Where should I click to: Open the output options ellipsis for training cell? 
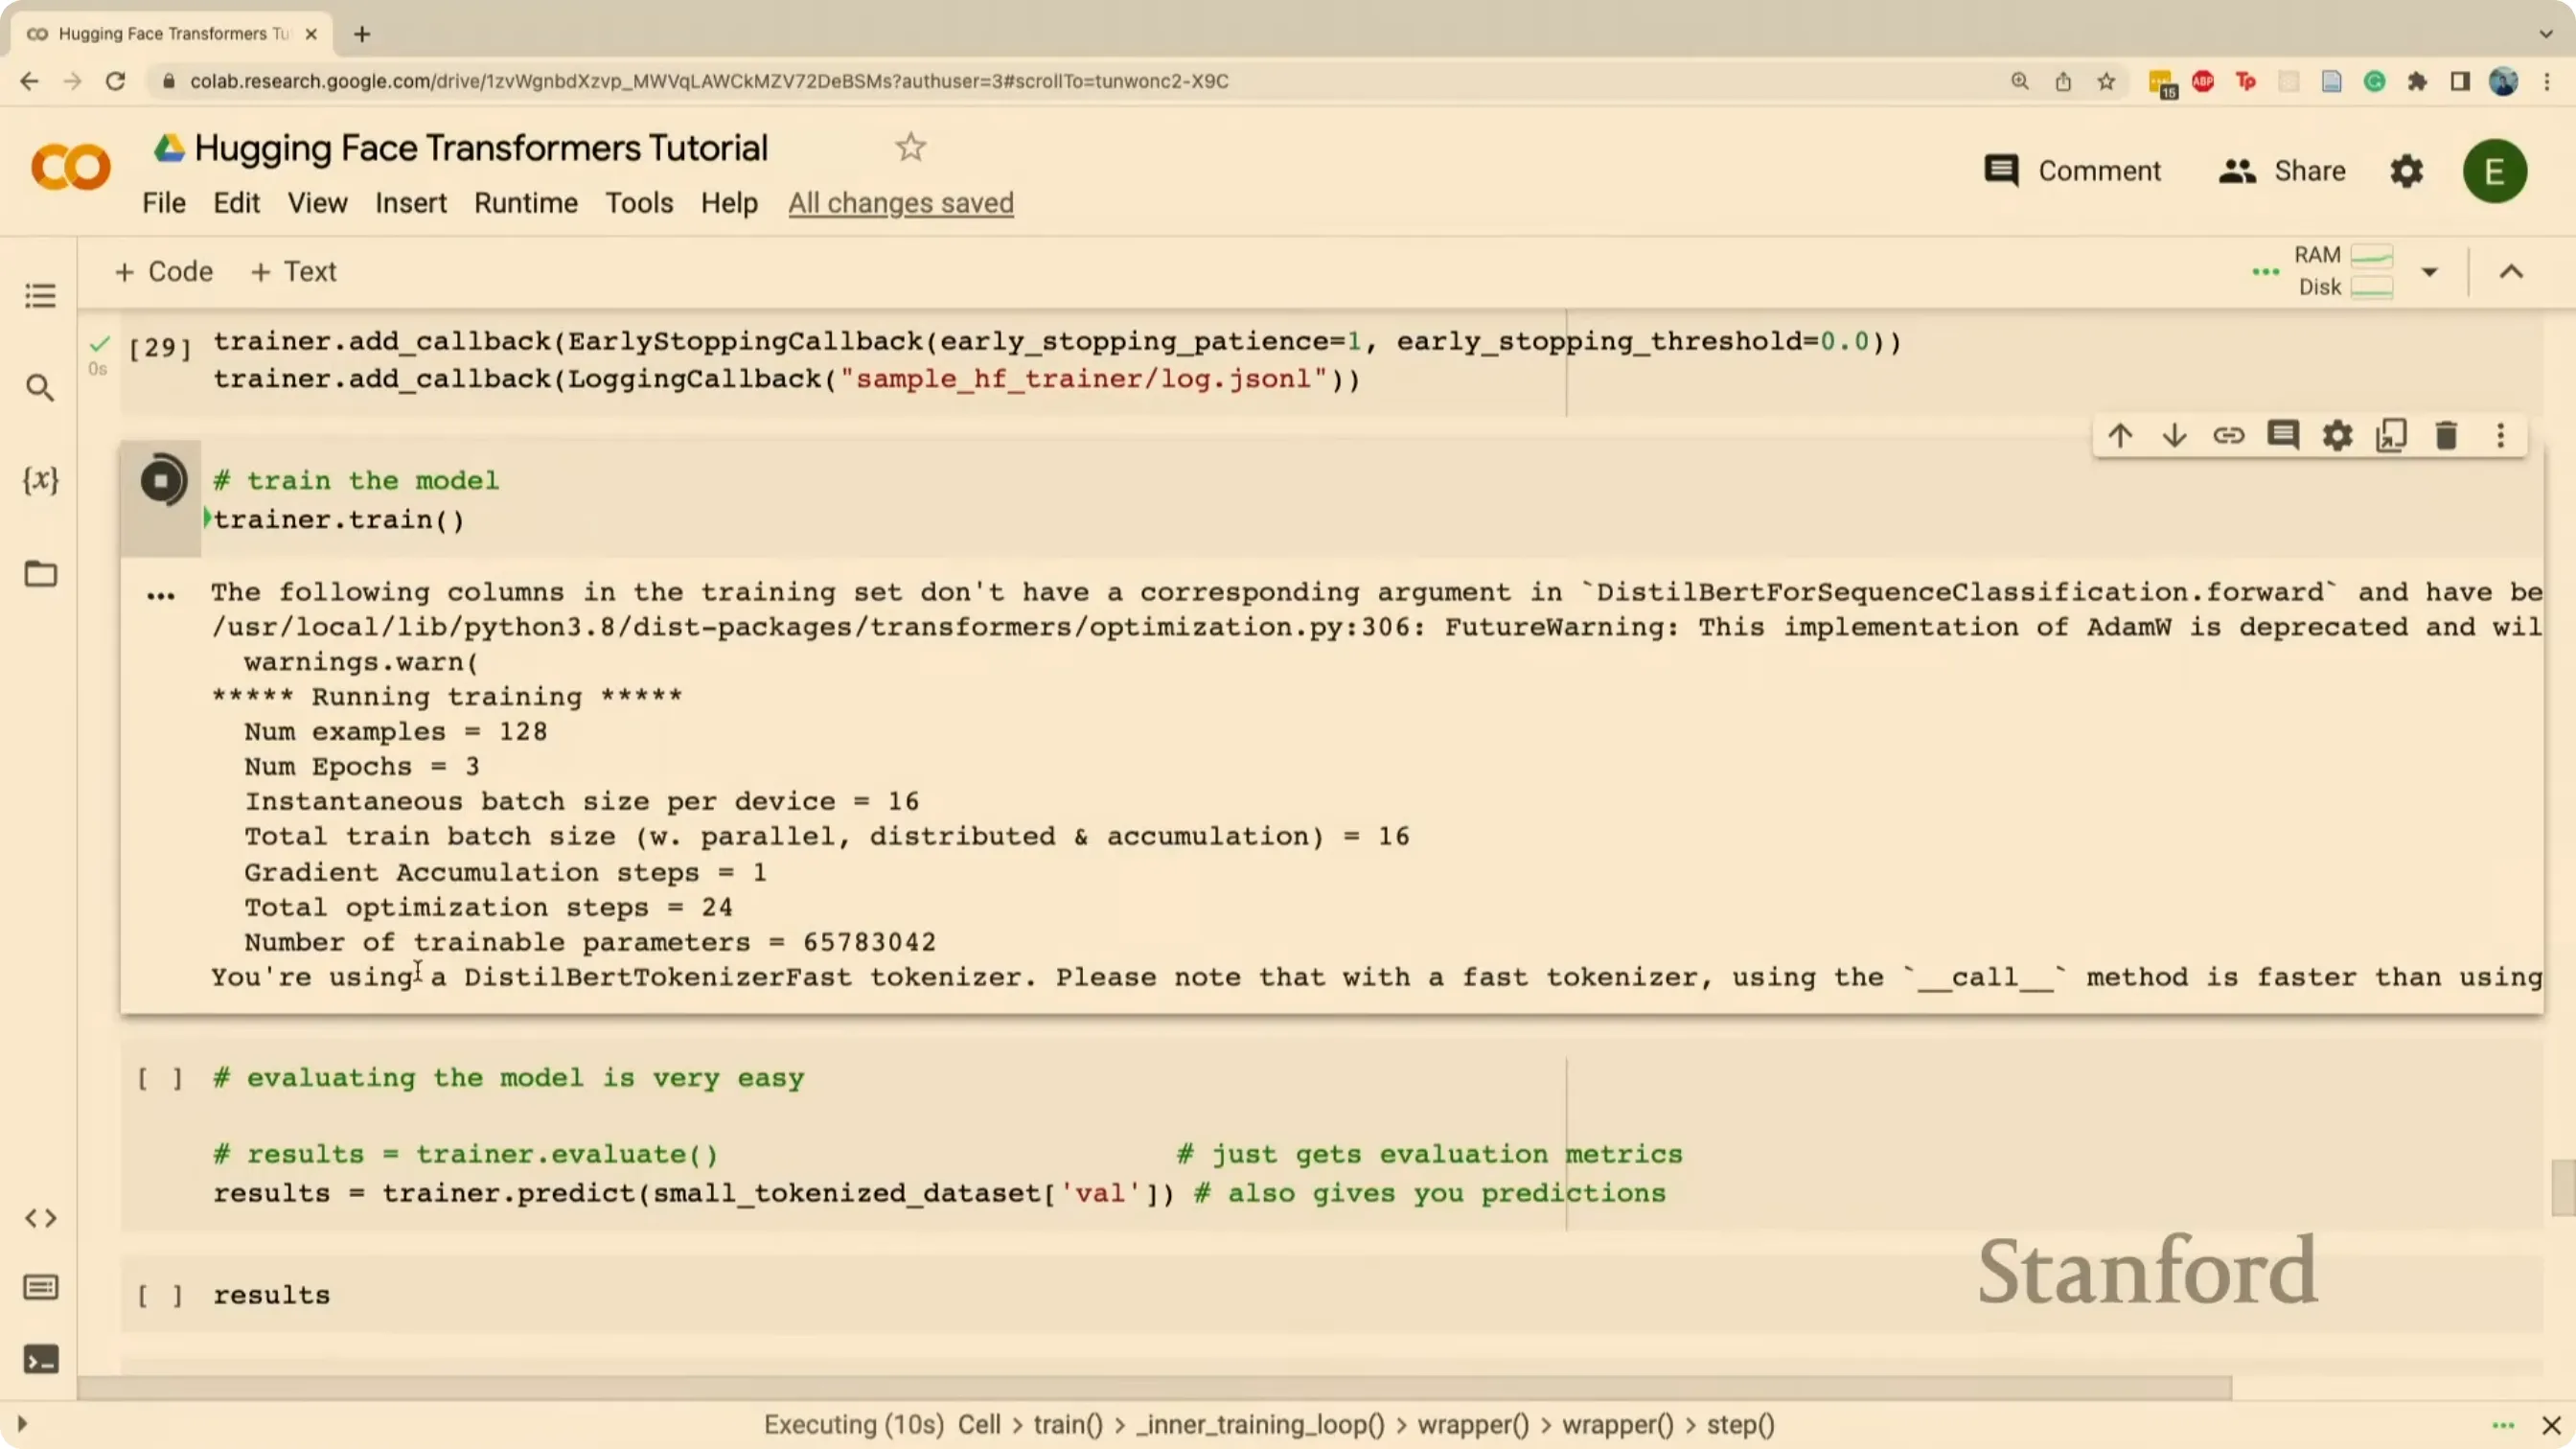point(161,596)
